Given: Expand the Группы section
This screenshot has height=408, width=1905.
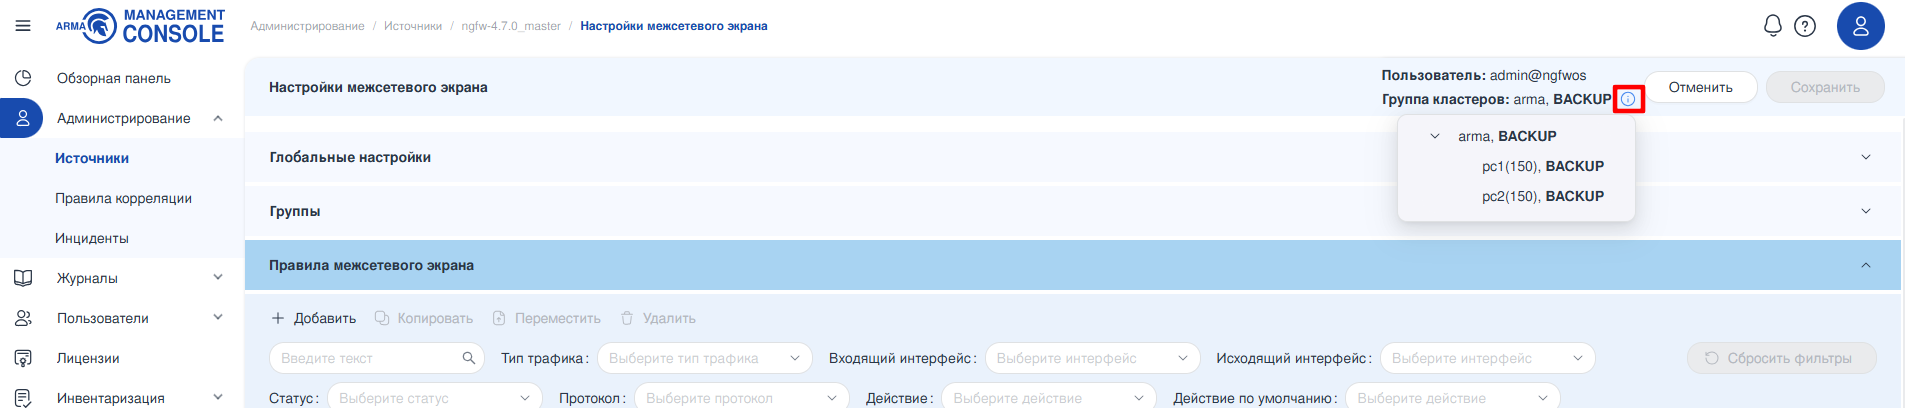Looking at the screenshot, I should (1865, 211).
